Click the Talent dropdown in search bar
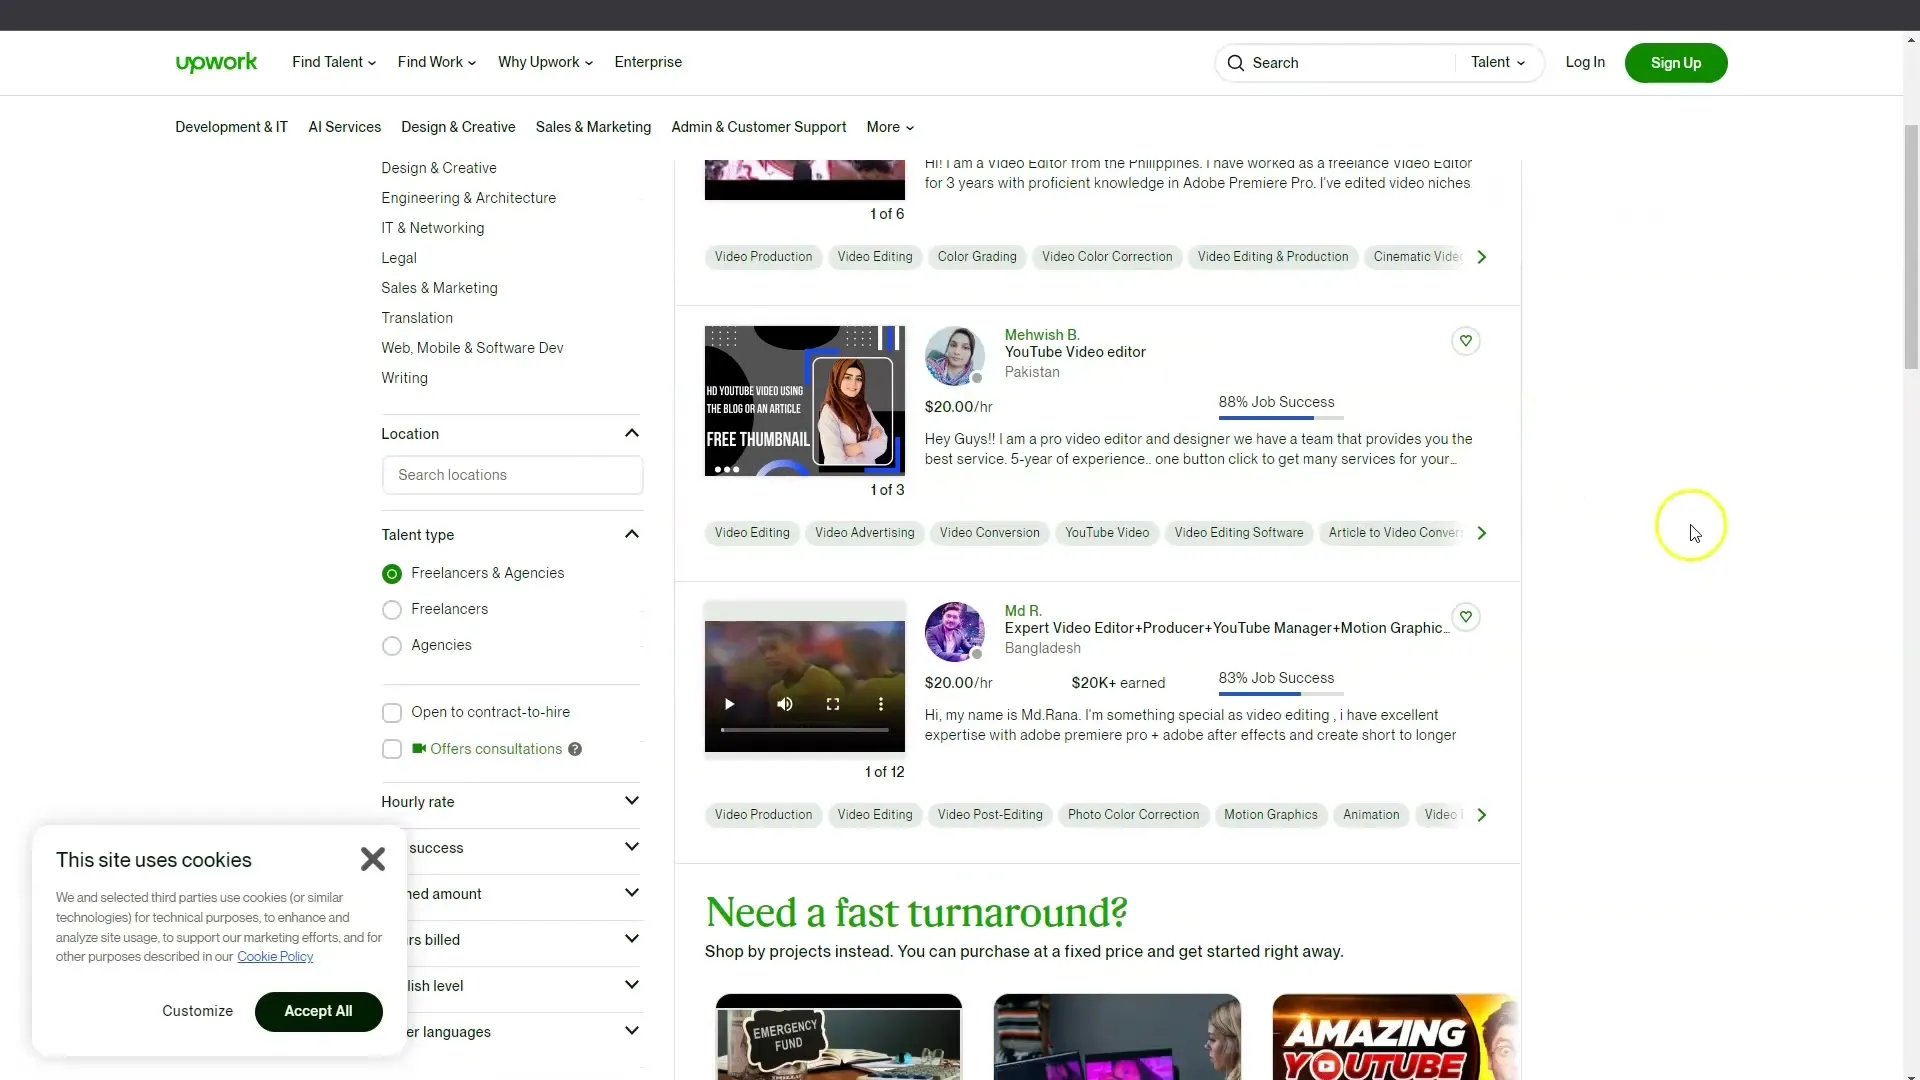 click(x=1498, y=62)
